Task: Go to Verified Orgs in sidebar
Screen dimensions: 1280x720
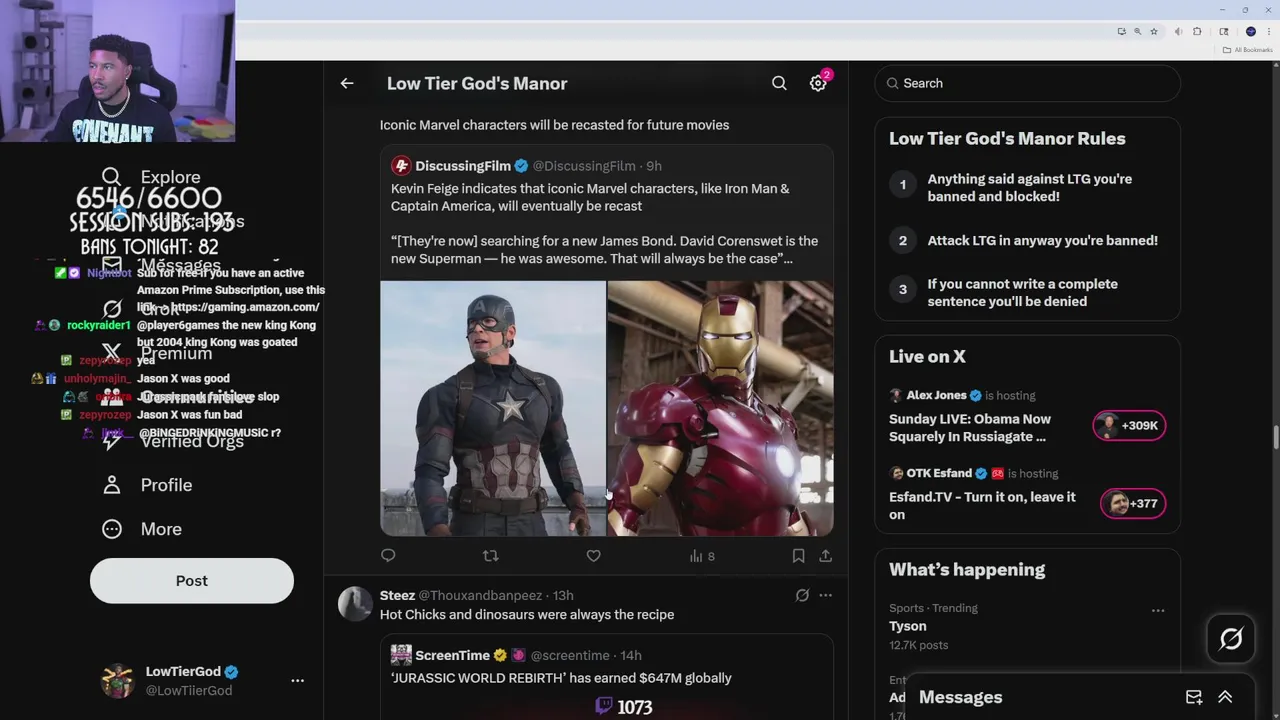Action: click(x=172, y=441)
